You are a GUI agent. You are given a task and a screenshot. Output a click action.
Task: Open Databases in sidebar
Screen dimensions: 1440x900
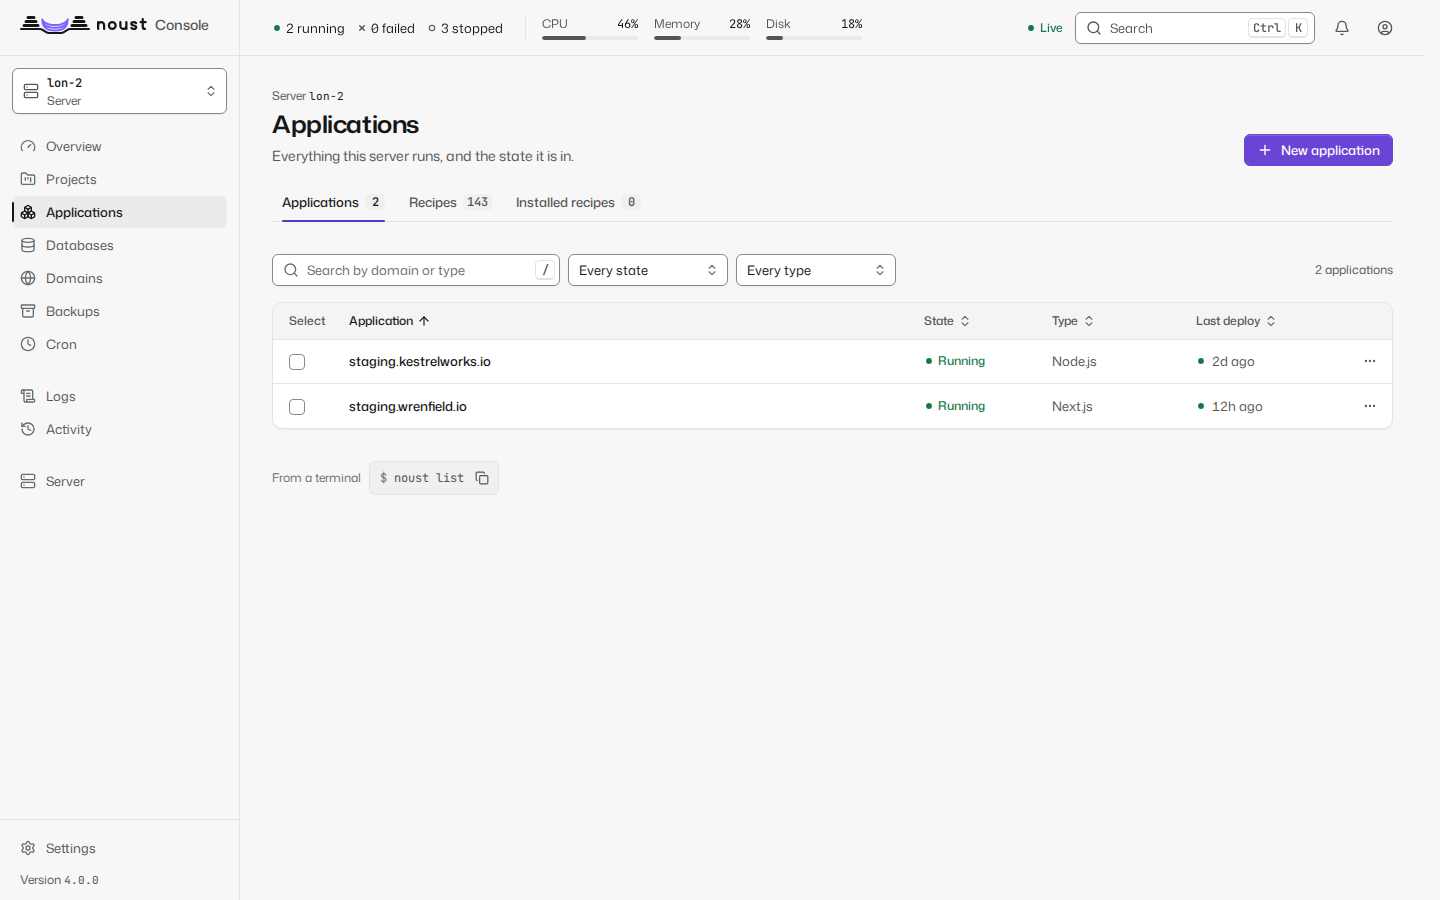pos(119,245)
